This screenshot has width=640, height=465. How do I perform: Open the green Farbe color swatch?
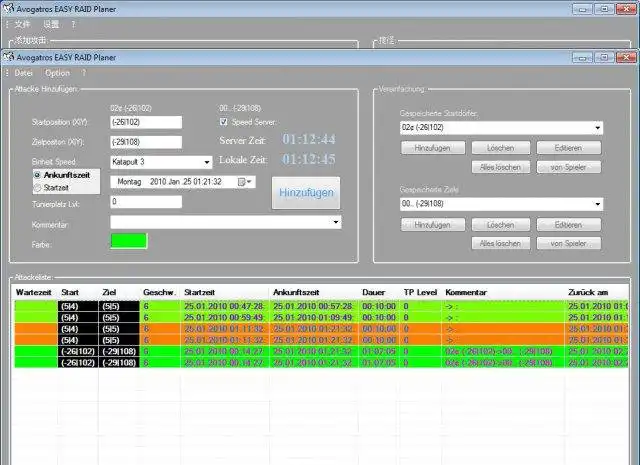pyautogui.click(x=129, y=240)
